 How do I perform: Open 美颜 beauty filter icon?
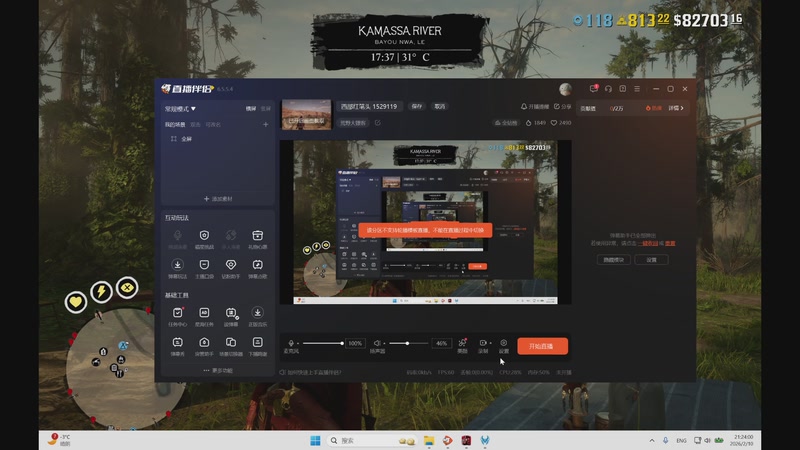point(462,345)
